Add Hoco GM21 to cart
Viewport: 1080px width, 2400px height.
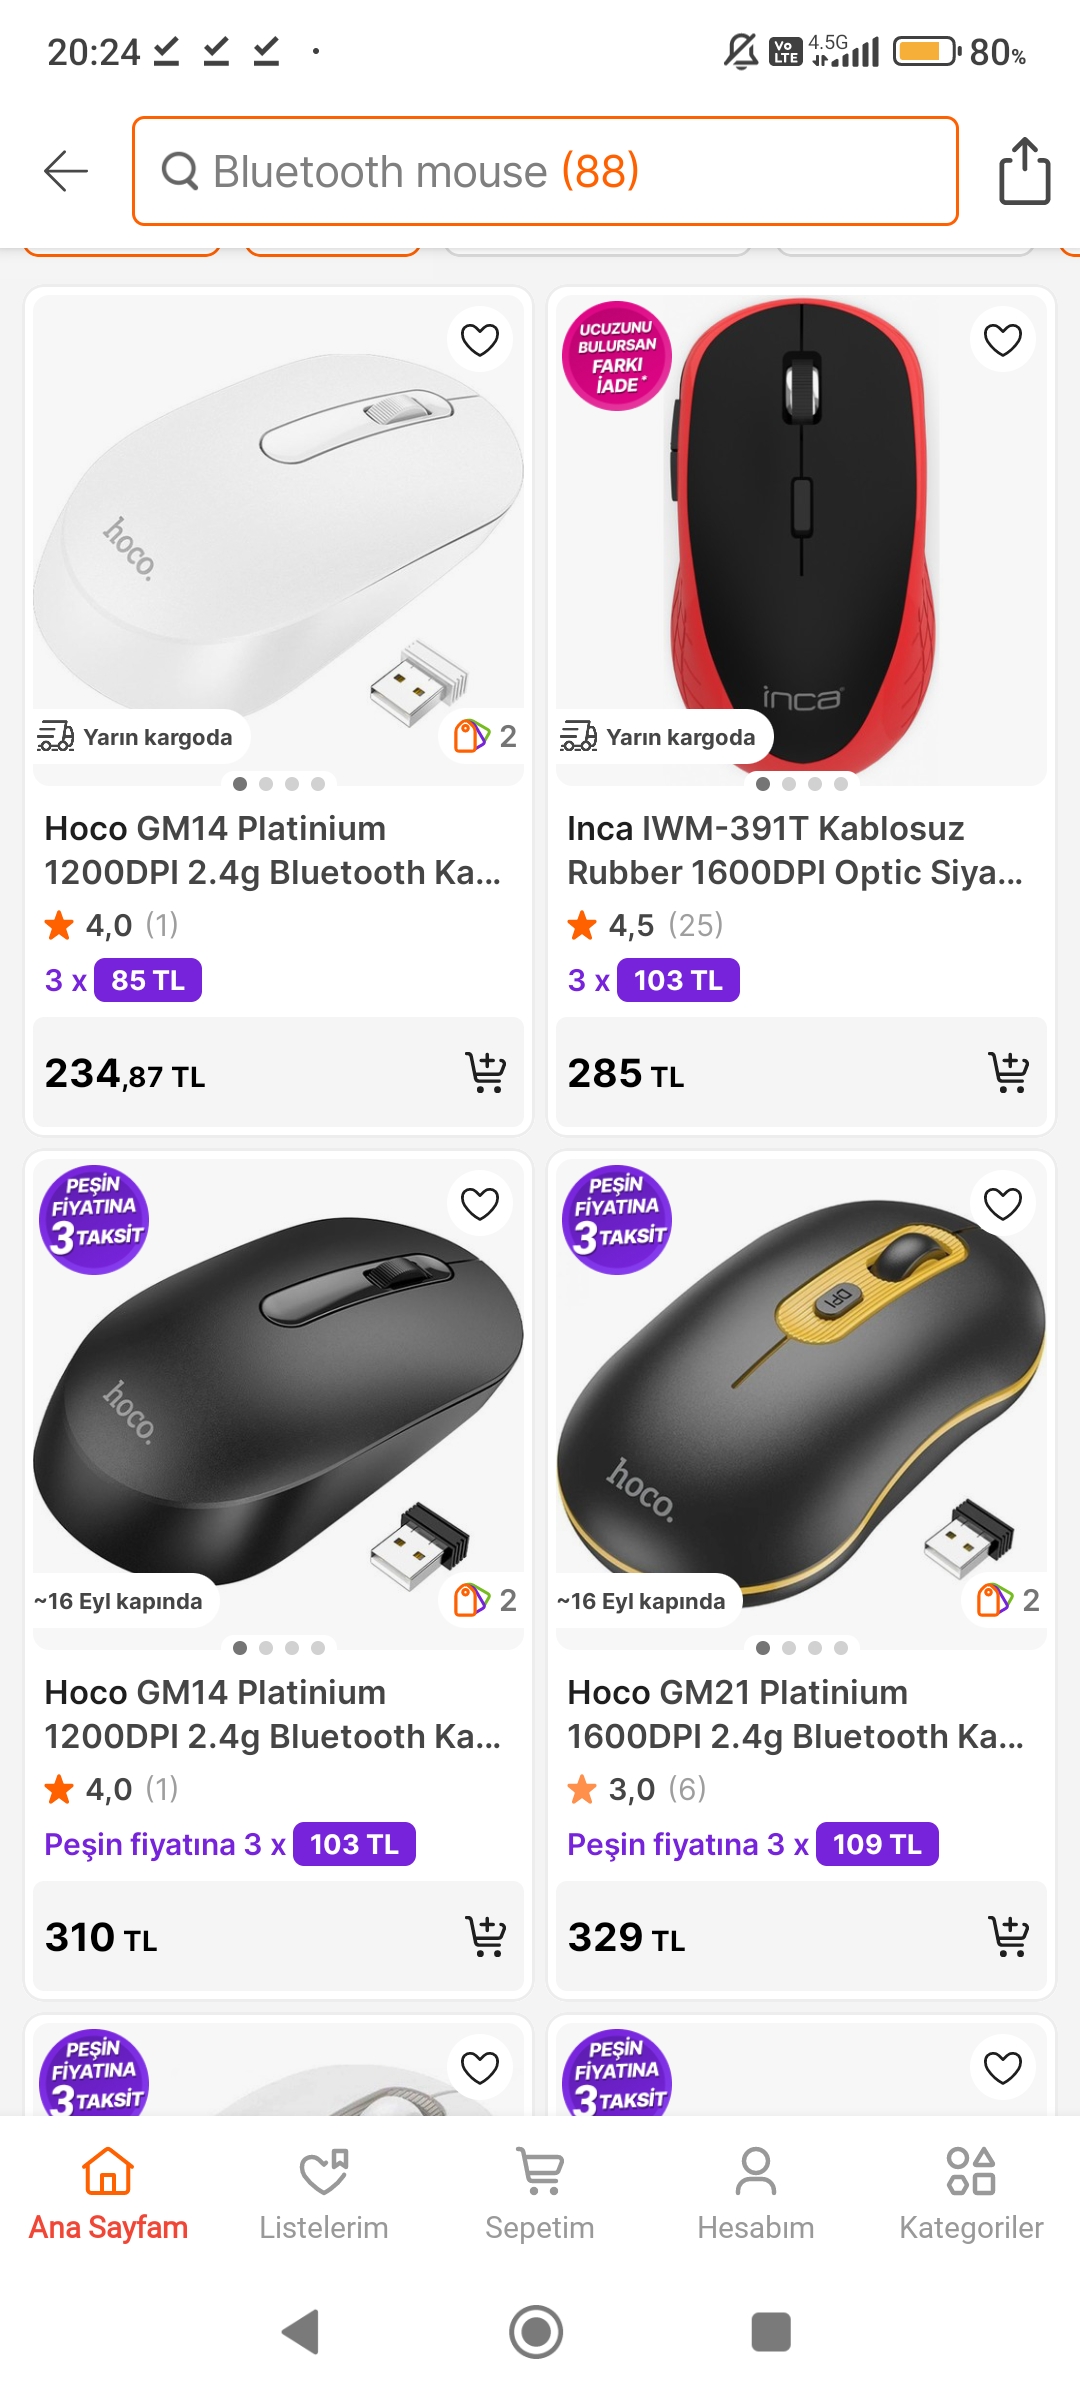click(1008, 1937)
